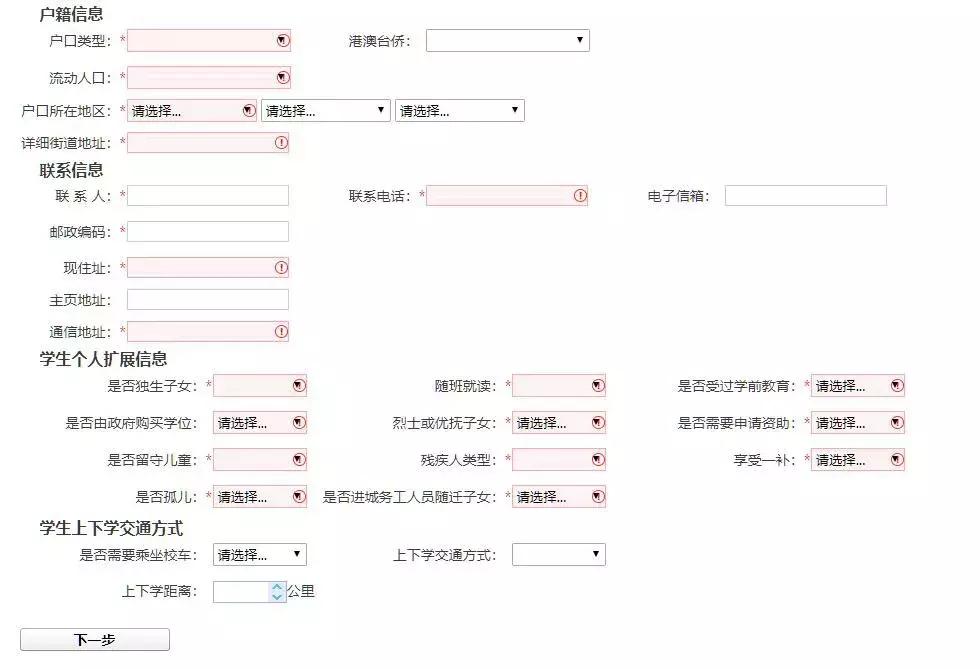Open the 是否需要乘坐校车 dropdown
Image resolution: width=980 pixels, height=669 pixels.
[x=259, y=554]
